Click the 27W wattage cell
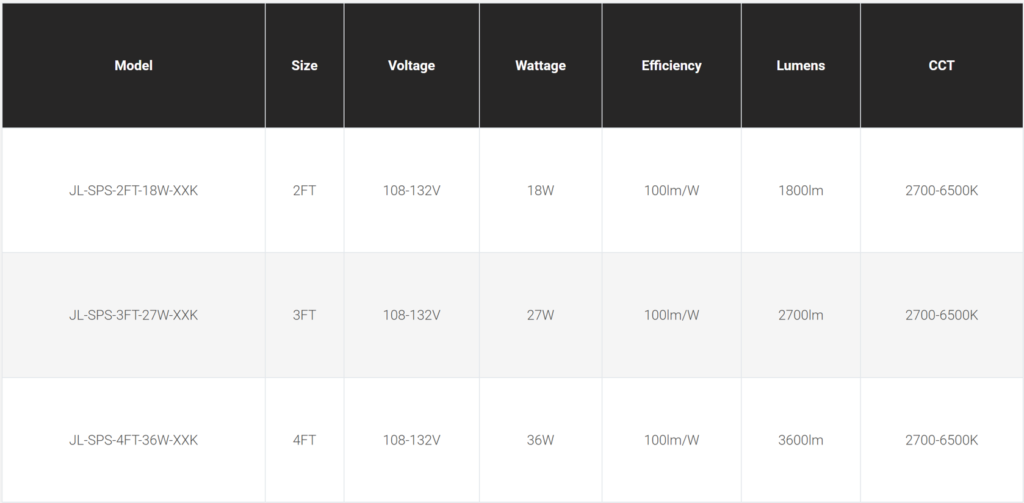1024x503 pixels. [540, 315]
